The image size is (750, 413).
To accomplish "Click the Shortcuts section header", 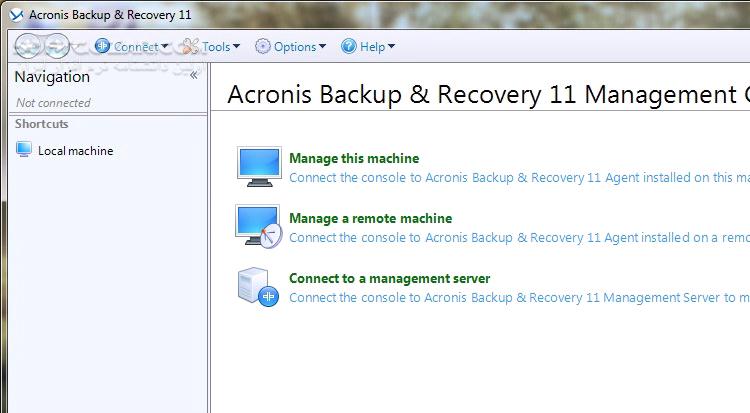I will (x=42, y=124).
